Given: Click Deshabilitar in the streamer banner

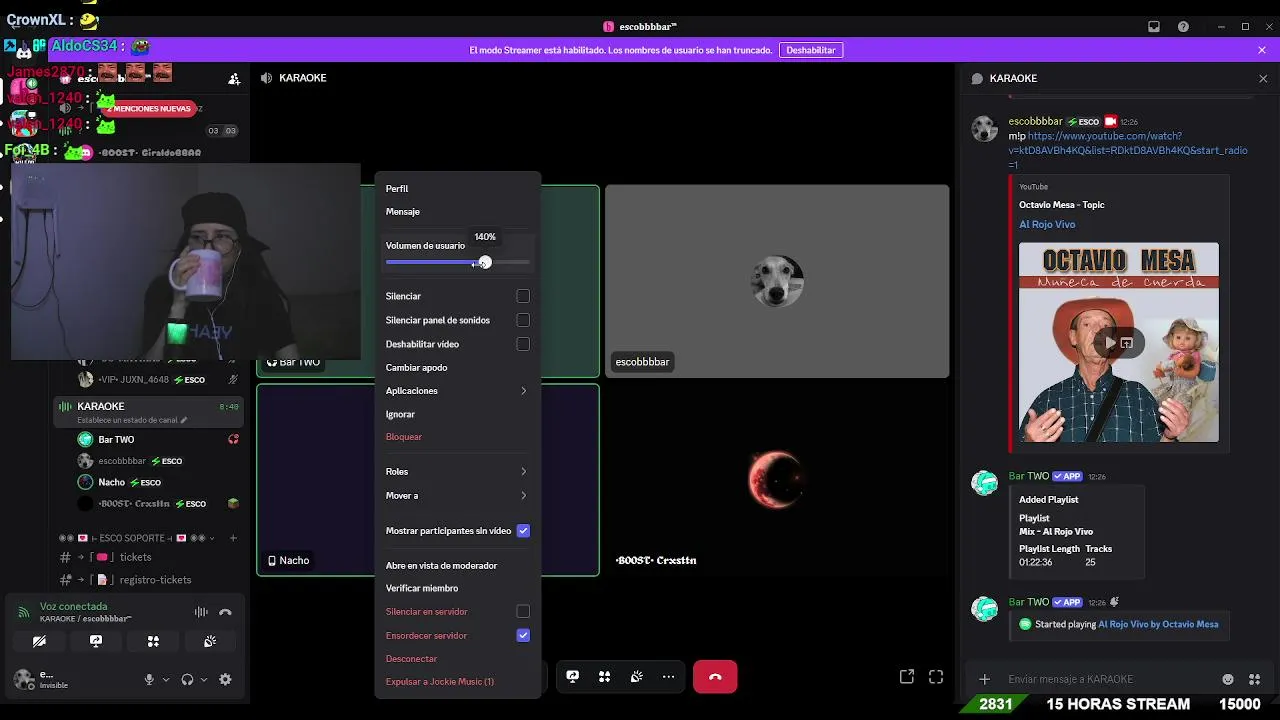Looking at the screenshot, I should click(810, 50).
